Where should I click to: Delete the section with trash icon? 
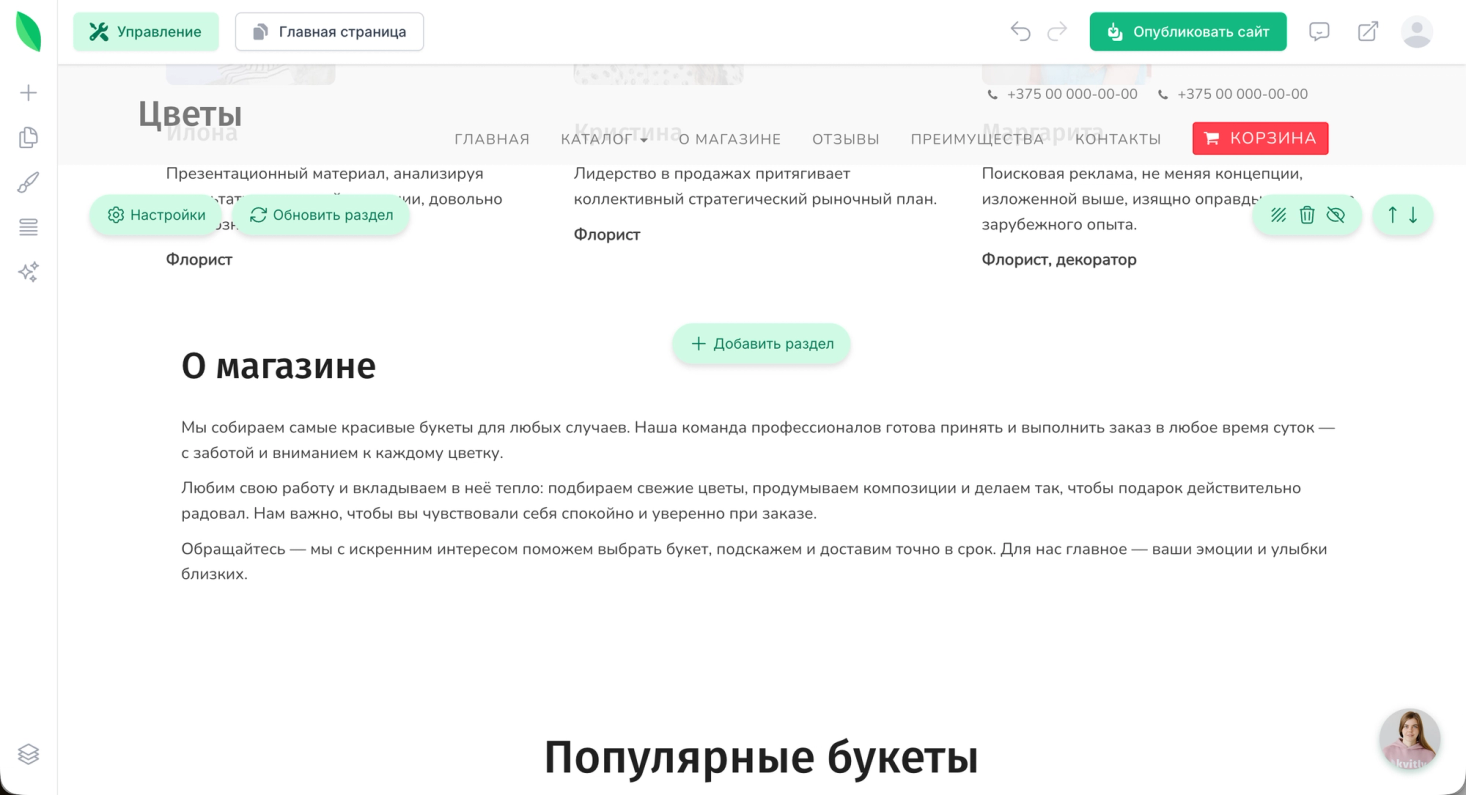(x=1307, y=215)
